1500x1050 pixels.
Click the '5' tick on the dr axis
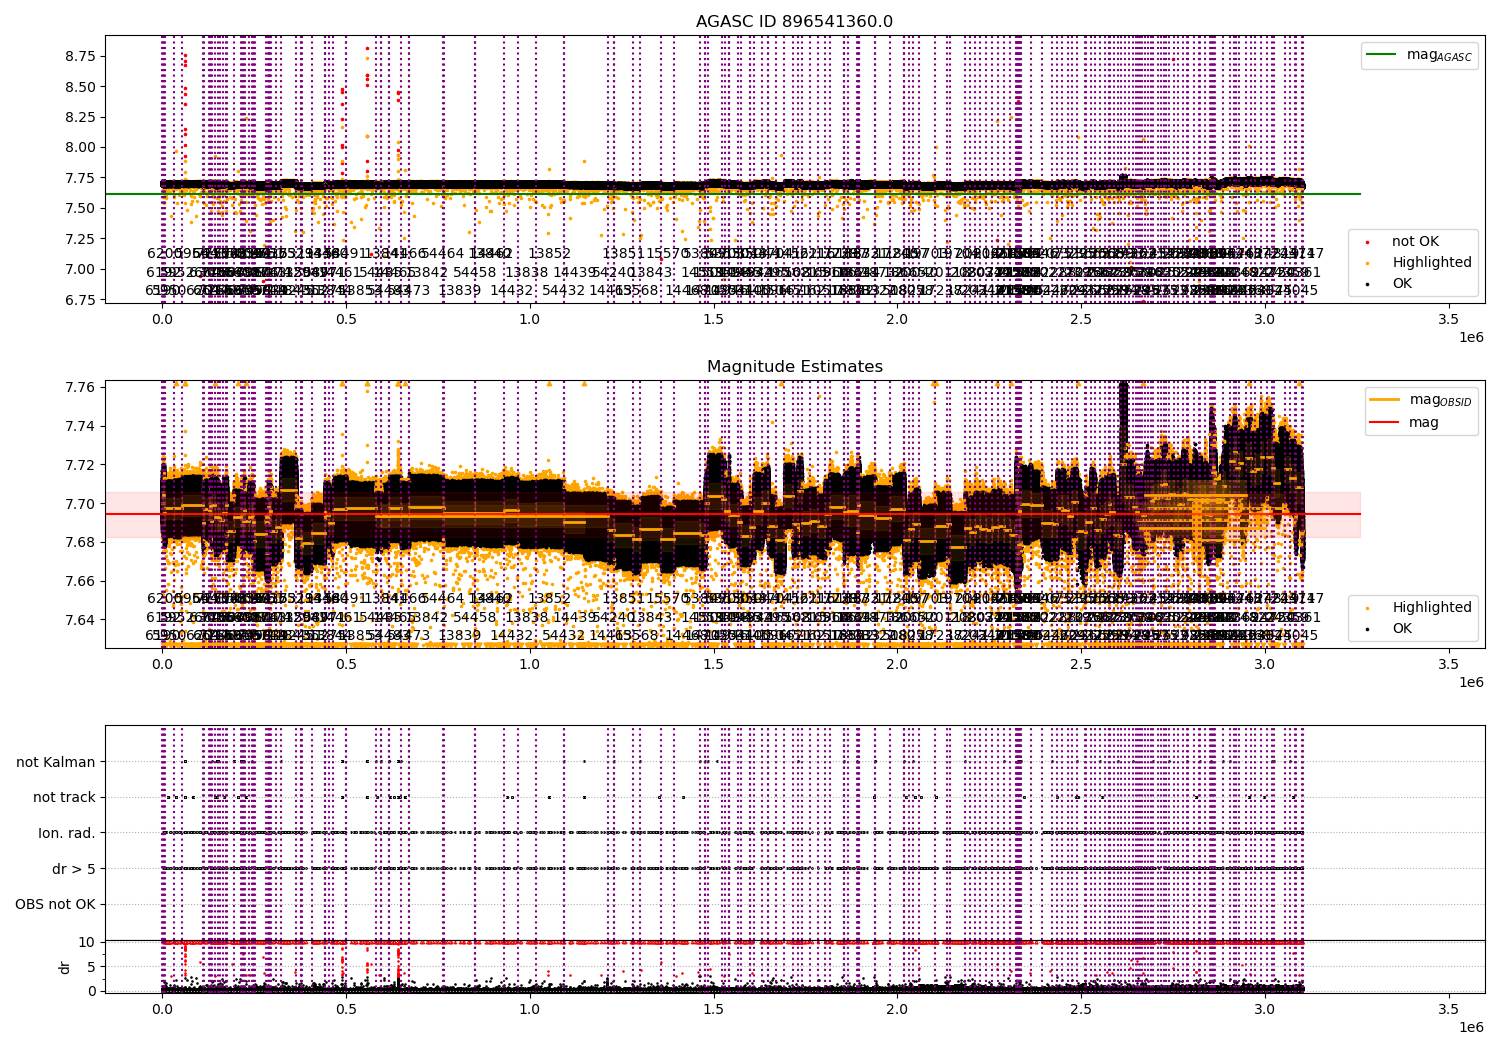[91, 966]
